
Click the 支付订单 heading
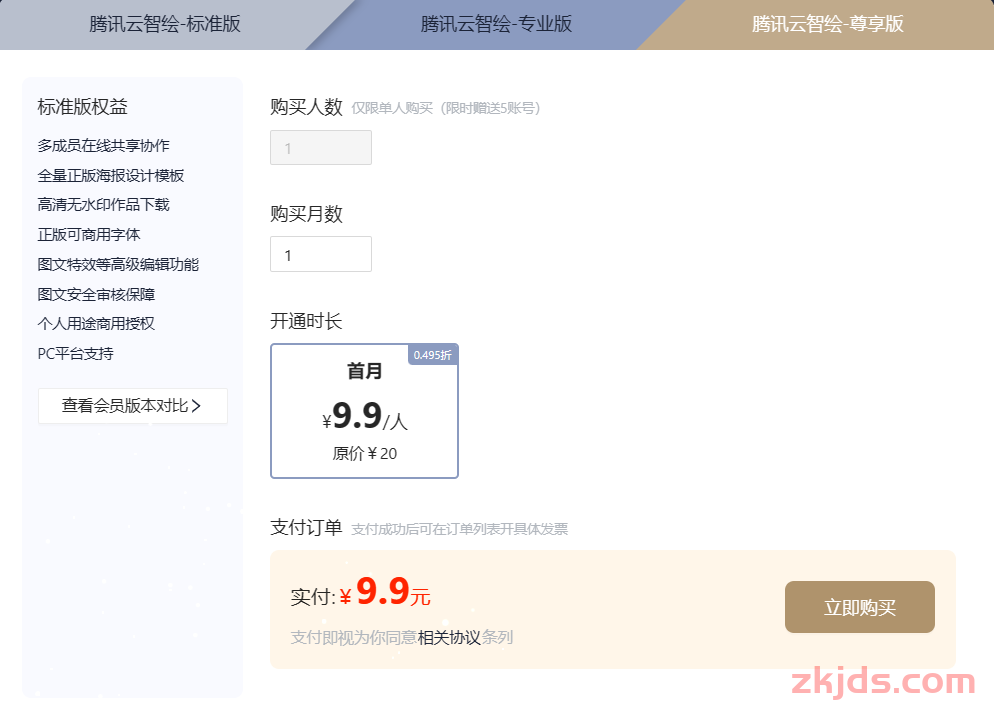pos(306,527)
